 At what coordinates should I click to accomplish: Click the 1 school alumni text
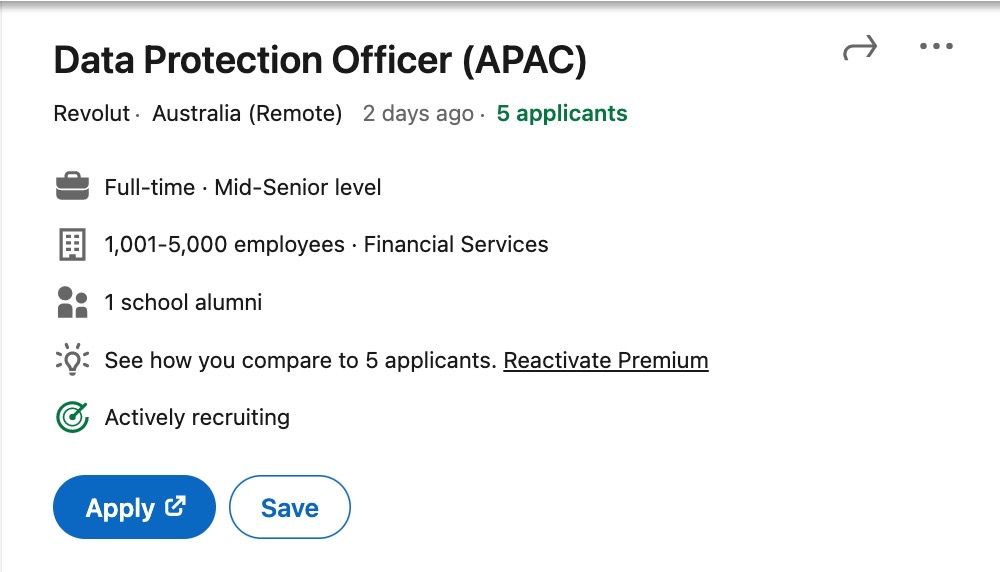pyautogui.click(x=183, y=302)
